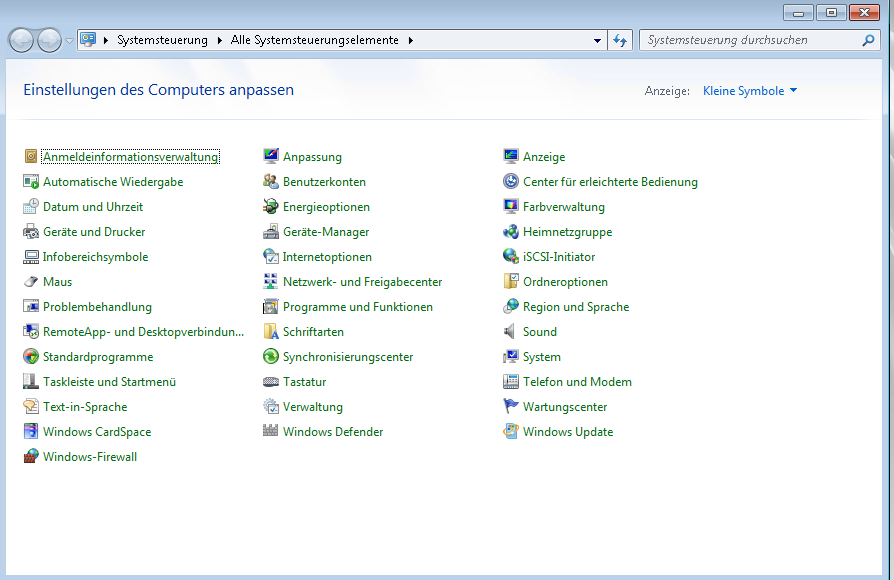Open the Region und Sprache link
This screenshot has width=894, height=580.
576,307
